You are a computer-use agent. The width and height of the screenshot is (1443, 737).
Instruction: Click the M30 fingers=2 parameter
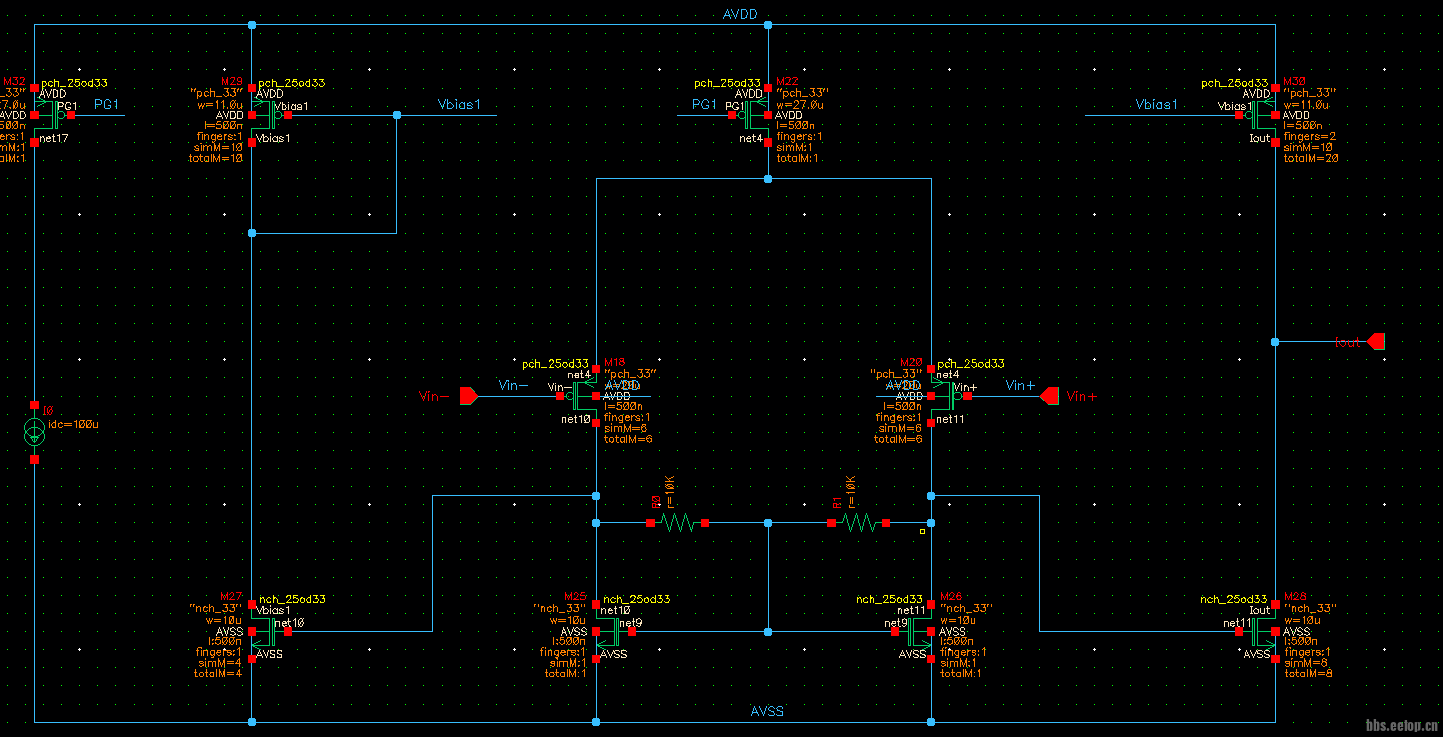pos(1309,136)
